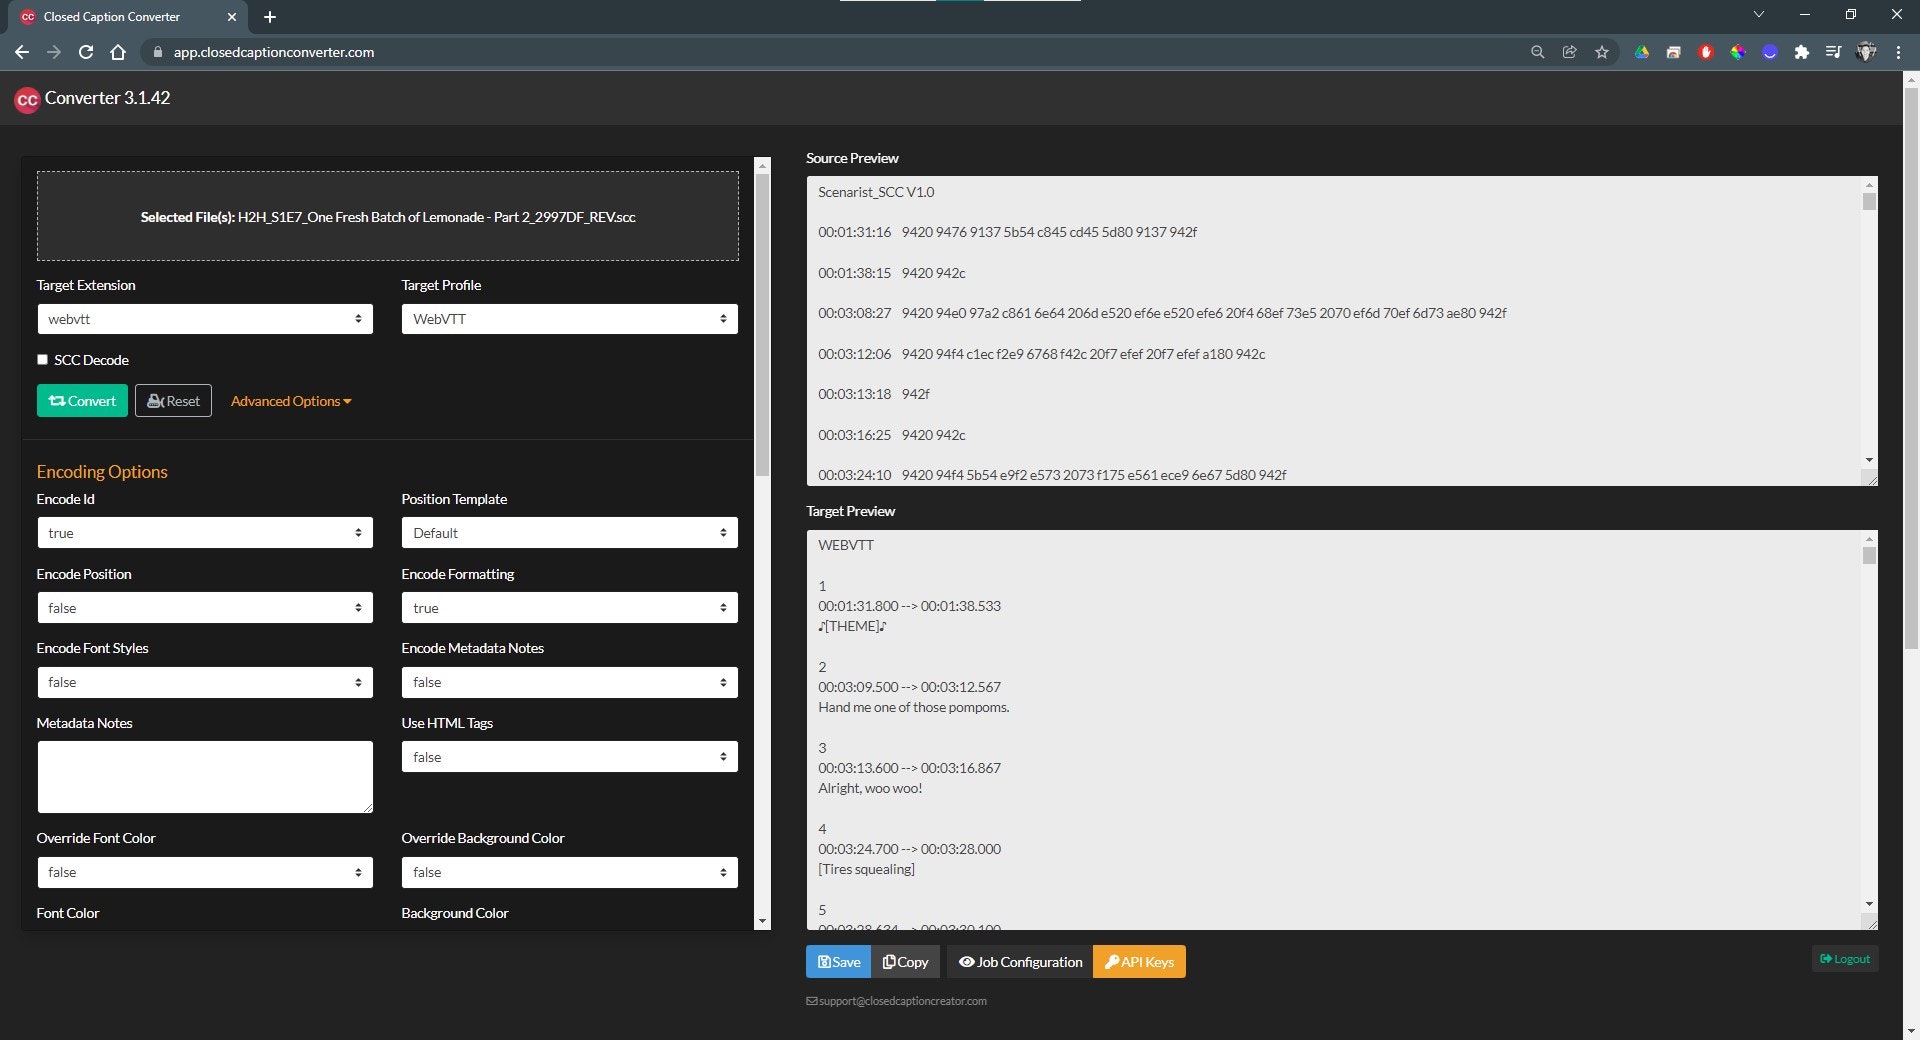Click the Reset button
Screen dimensions: 1920x1040
[173, 401]
